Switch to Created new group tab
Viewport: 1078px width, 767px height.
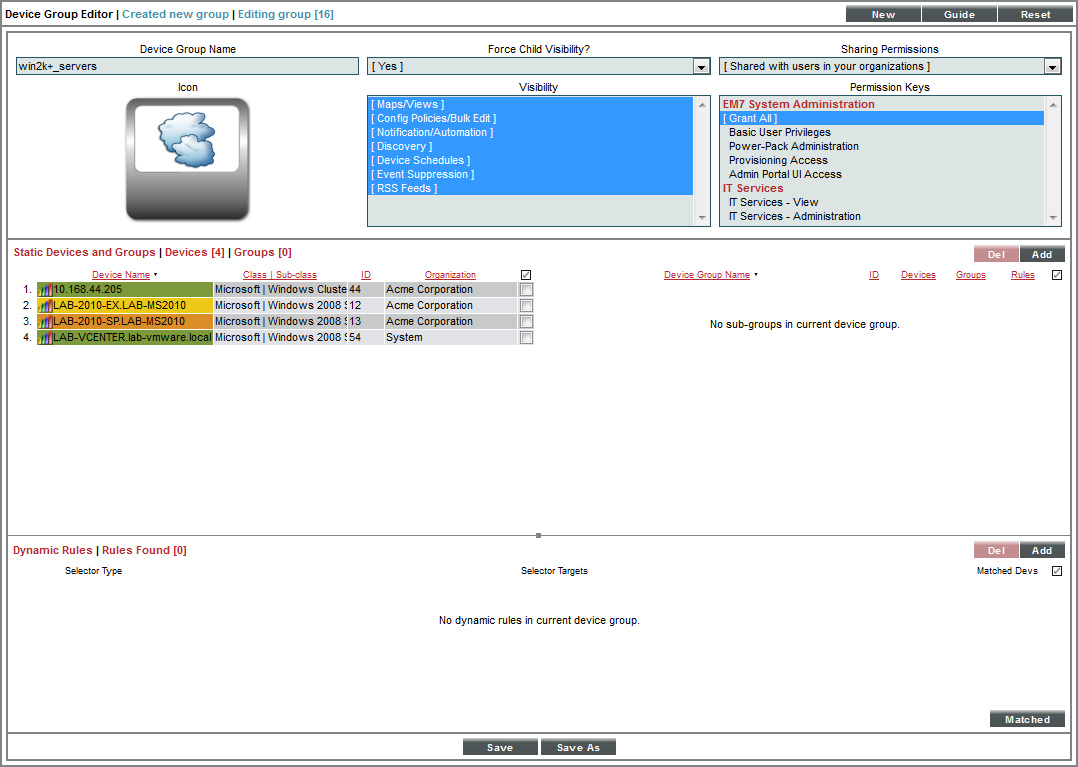(x=175, y=14)
